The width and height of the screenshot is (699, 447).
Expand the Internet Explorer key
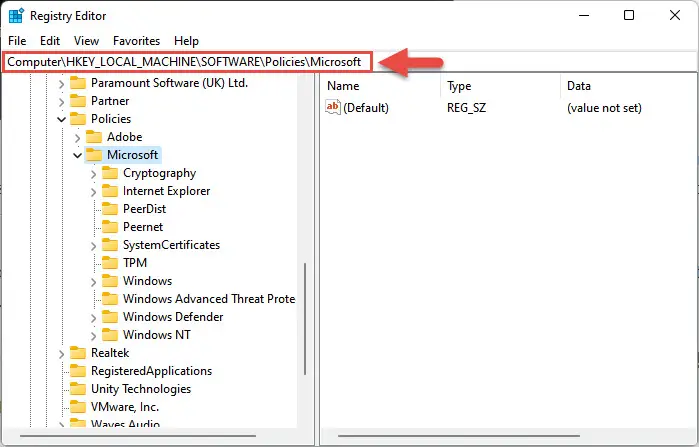click(x=93, y=192)
